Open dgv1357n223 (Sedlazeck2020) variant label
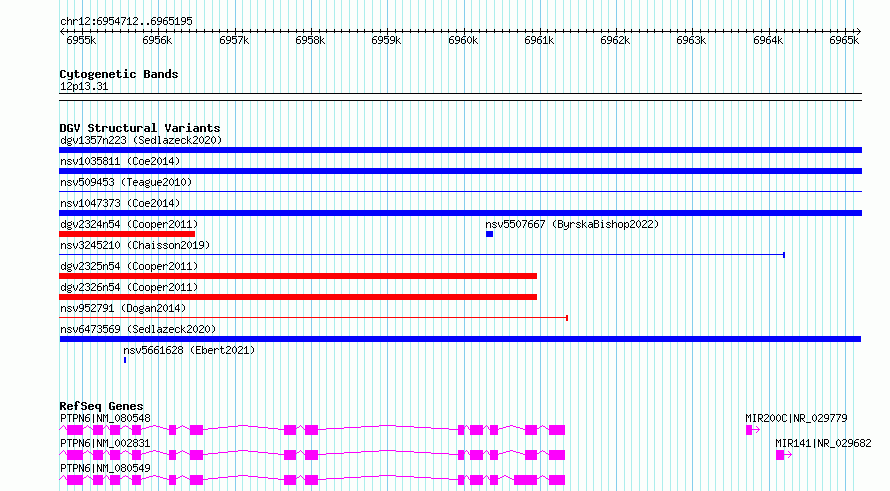The height and width of the screenshot is (491, 890). pos(141,140)
